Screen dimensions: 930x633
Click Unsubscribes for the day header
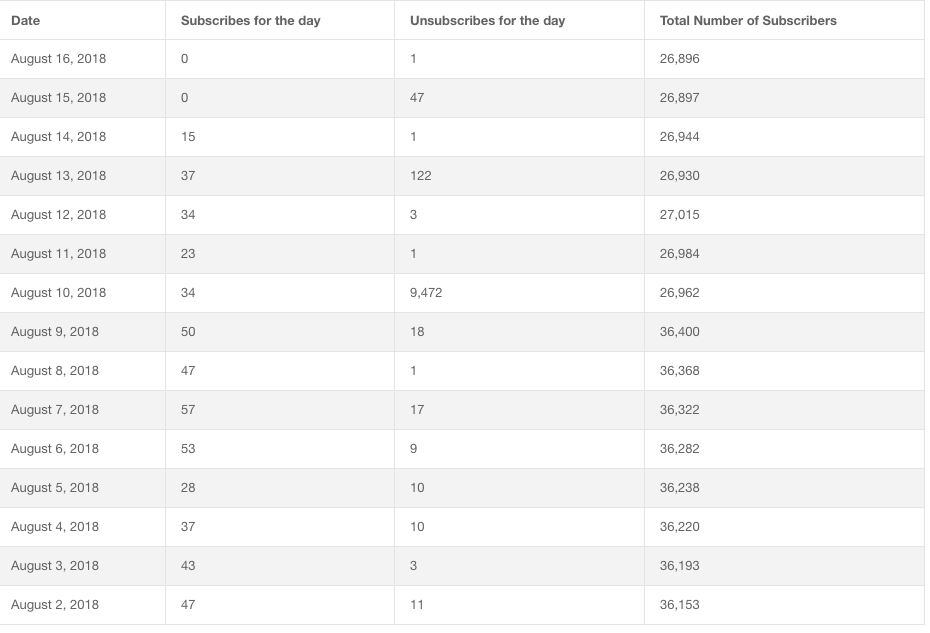coord(488,21)
